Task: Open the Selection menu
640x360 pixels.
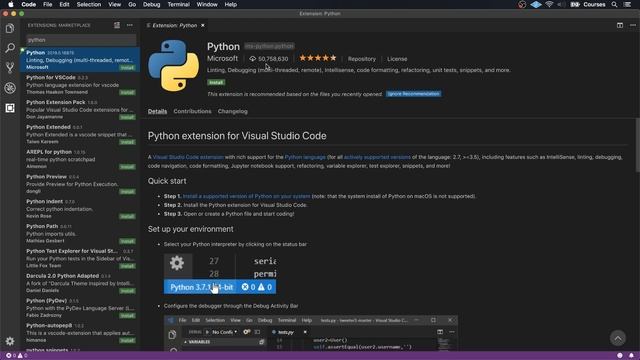Action: (x=89, y=4)
